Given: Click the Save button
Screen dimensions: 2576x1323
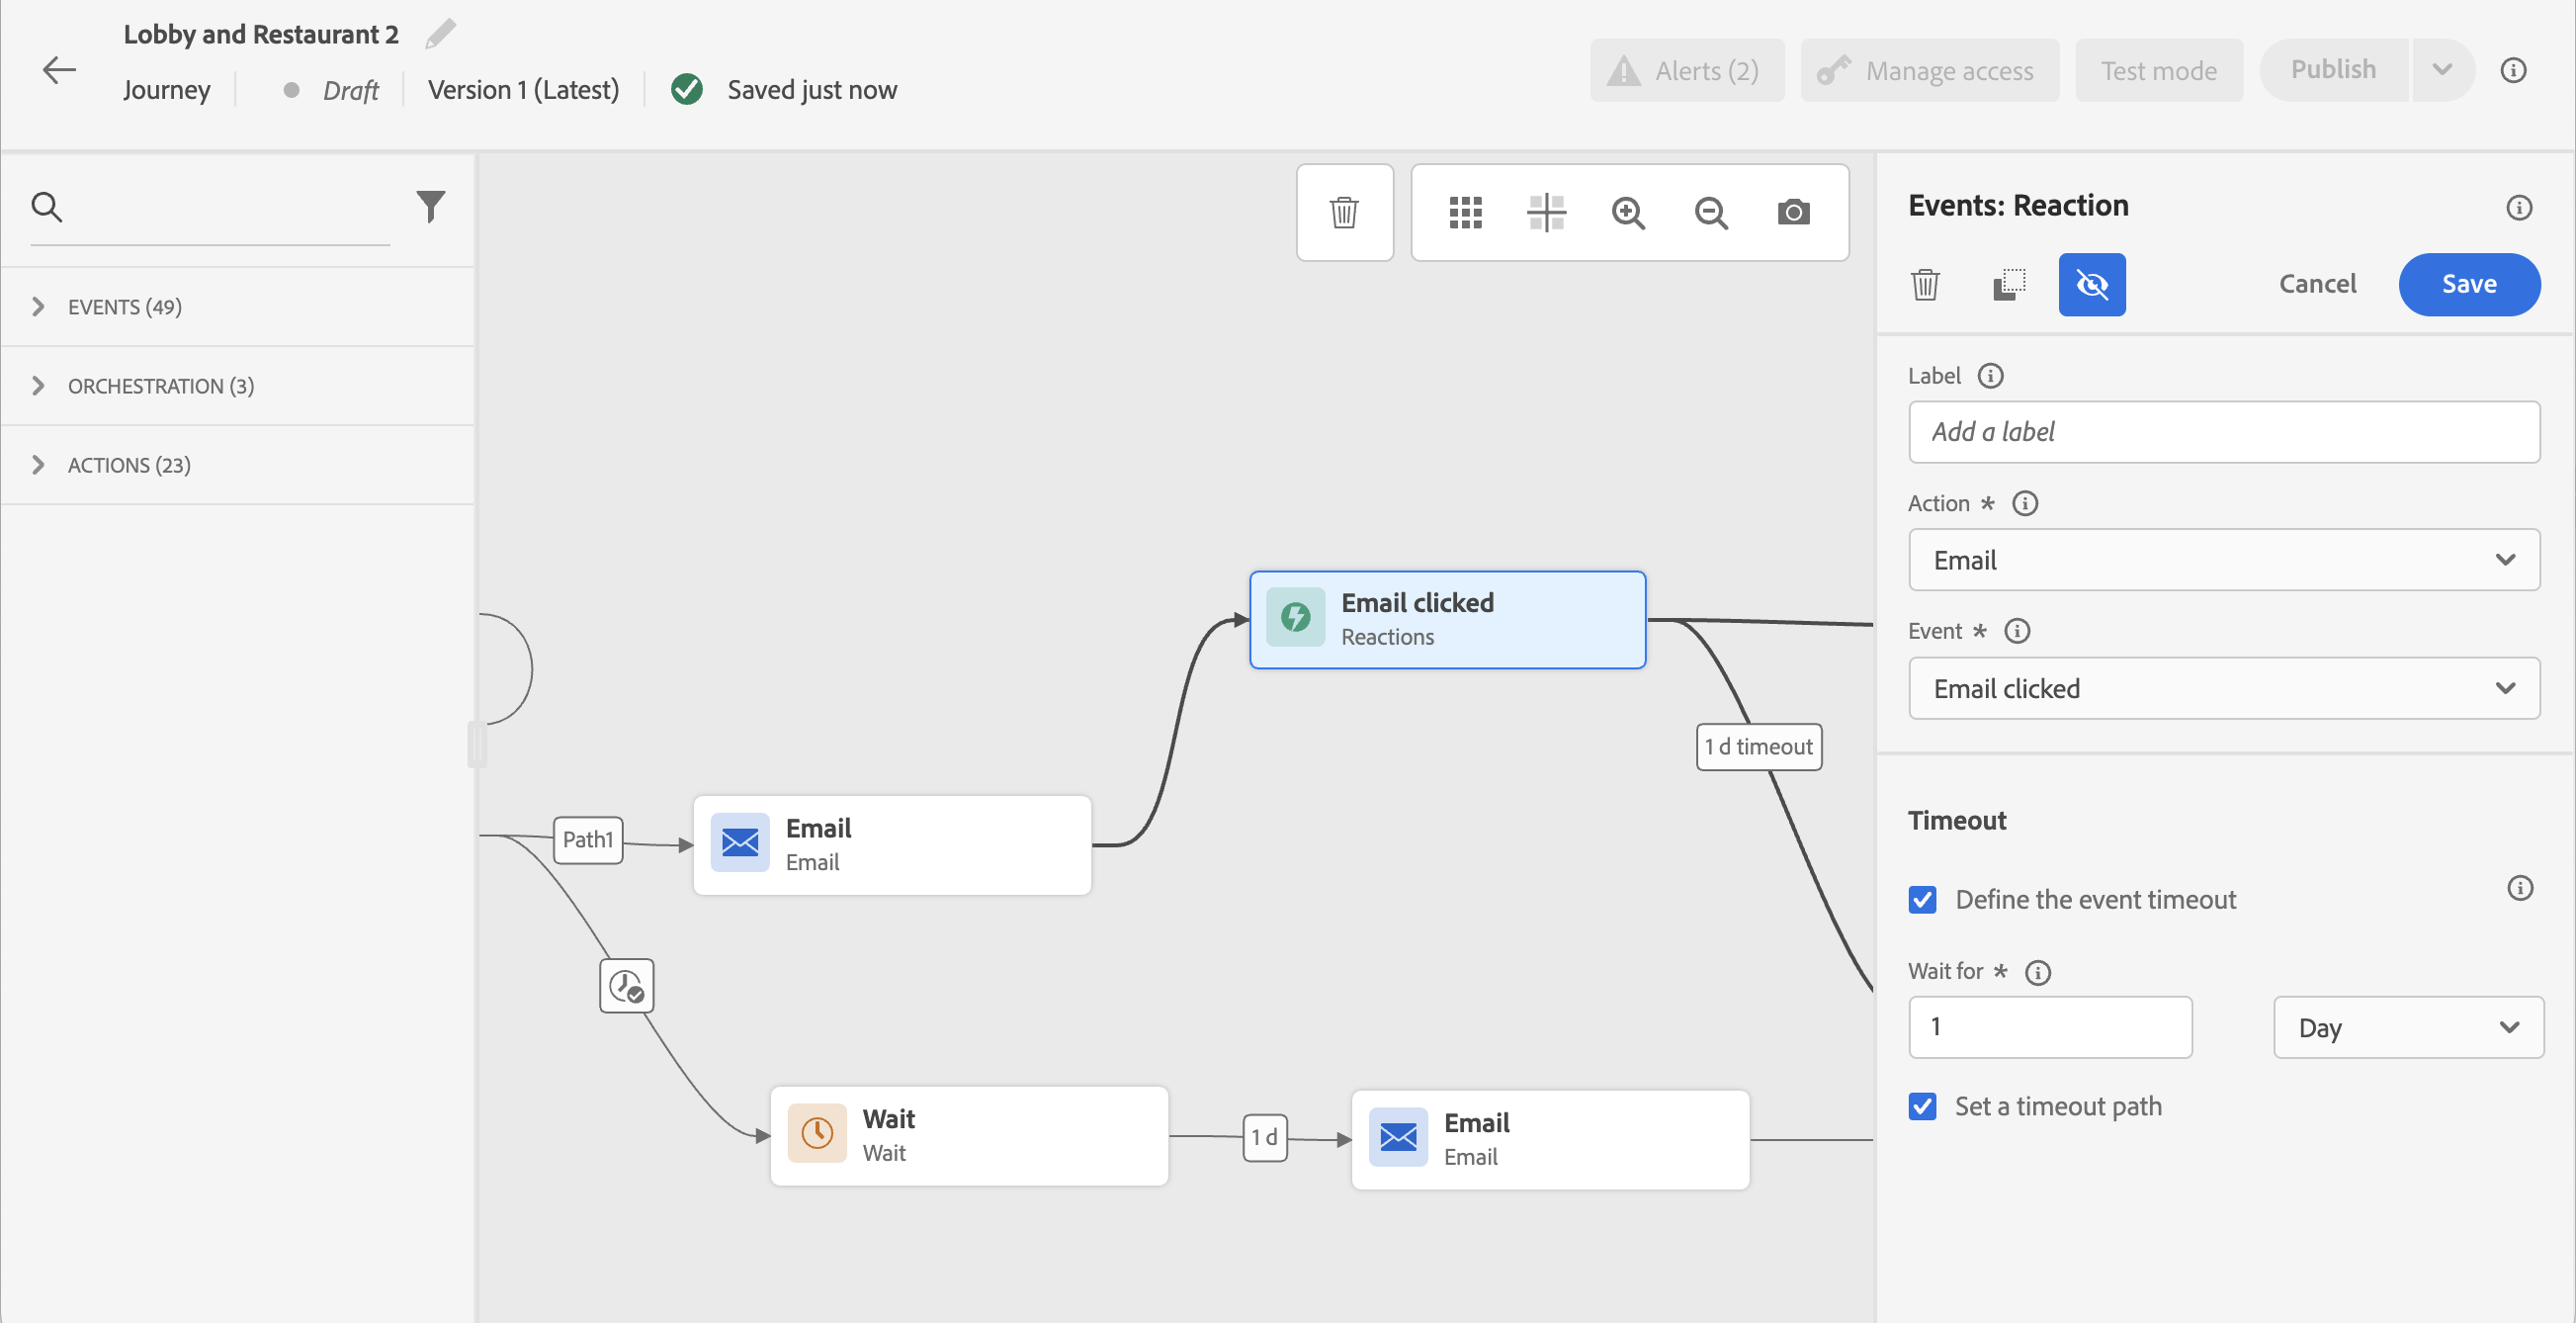Looking at the screenshot, I should coord(2468,284).
